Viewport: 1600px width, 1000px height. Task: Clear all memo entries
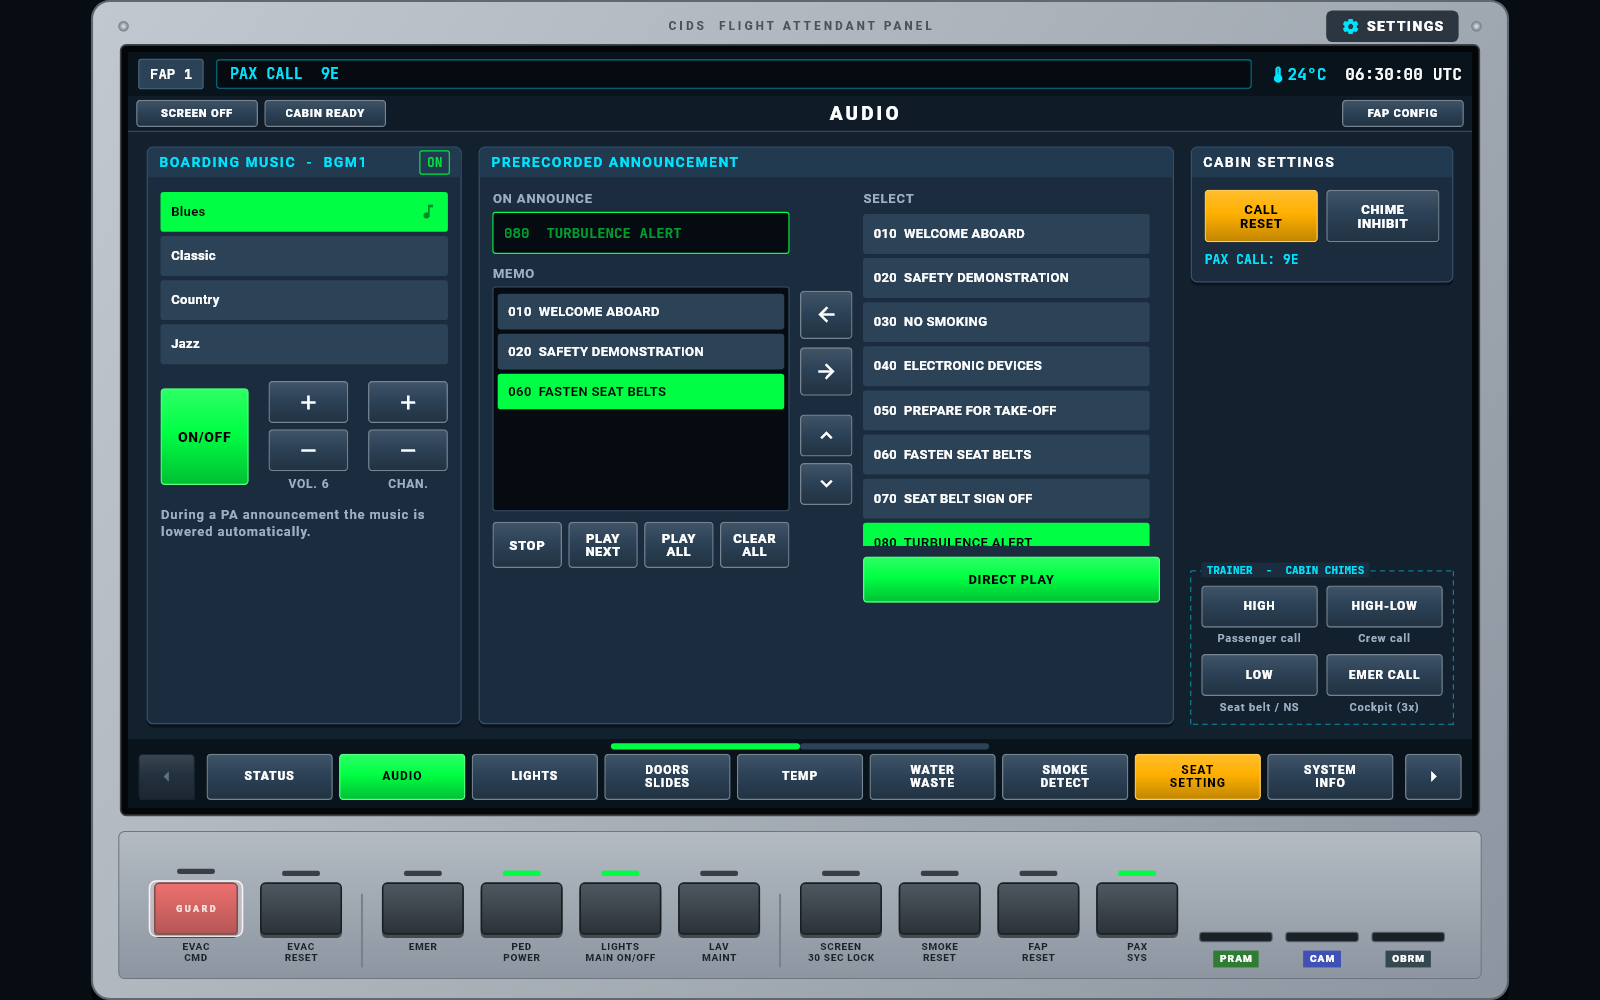[754, 545]
